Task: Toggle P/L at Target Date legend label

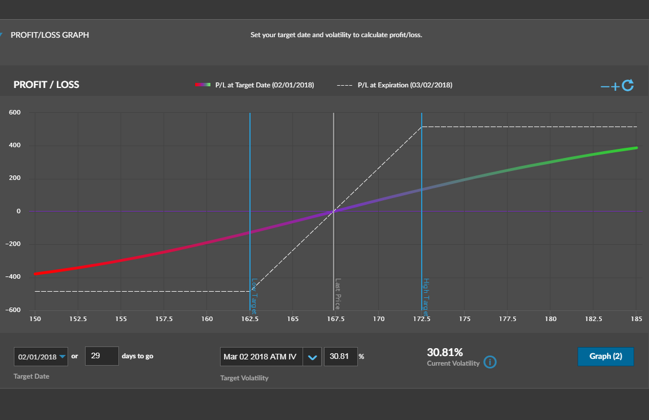Action: (x=265, y=85)
